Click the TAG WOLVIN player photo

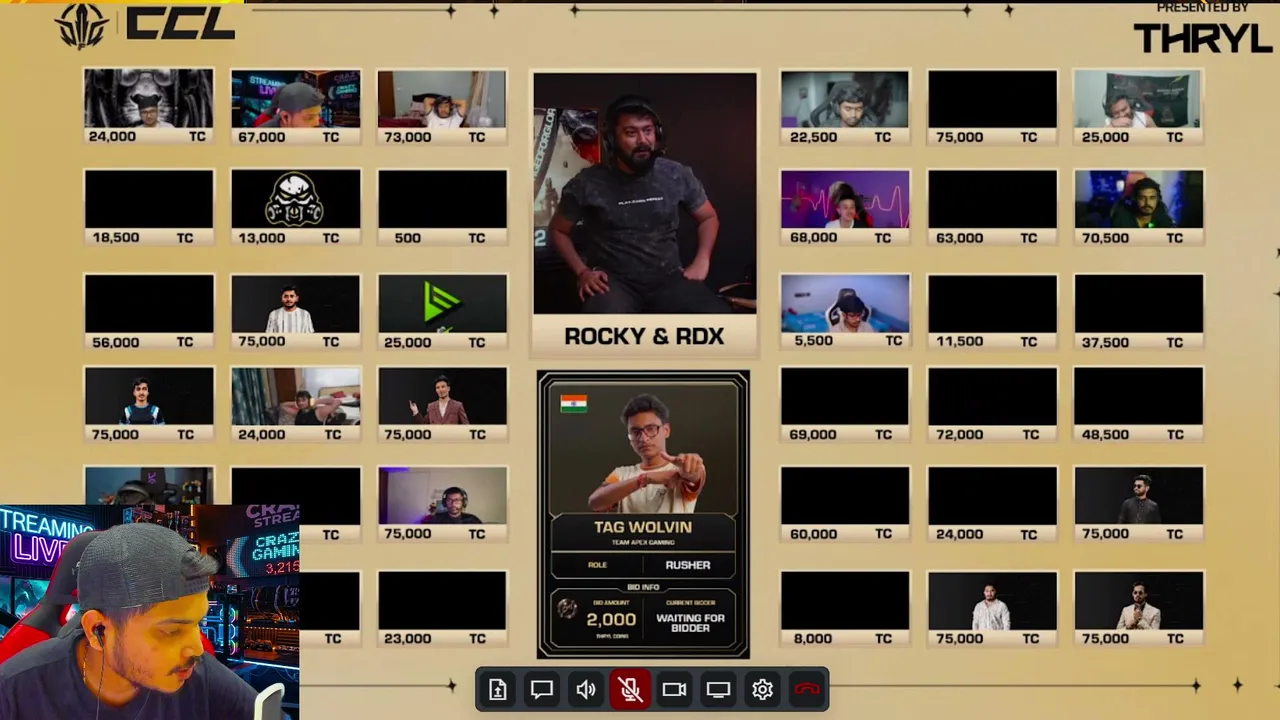(x=643, y=447)
